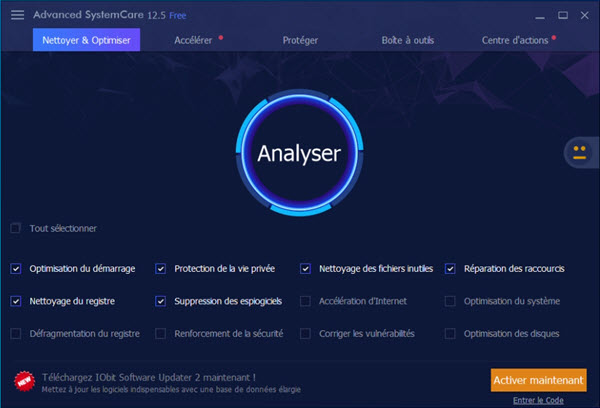Uncheck Réparation des raccourcis
This screenshot has height=408, width=600.
point(450,269)
